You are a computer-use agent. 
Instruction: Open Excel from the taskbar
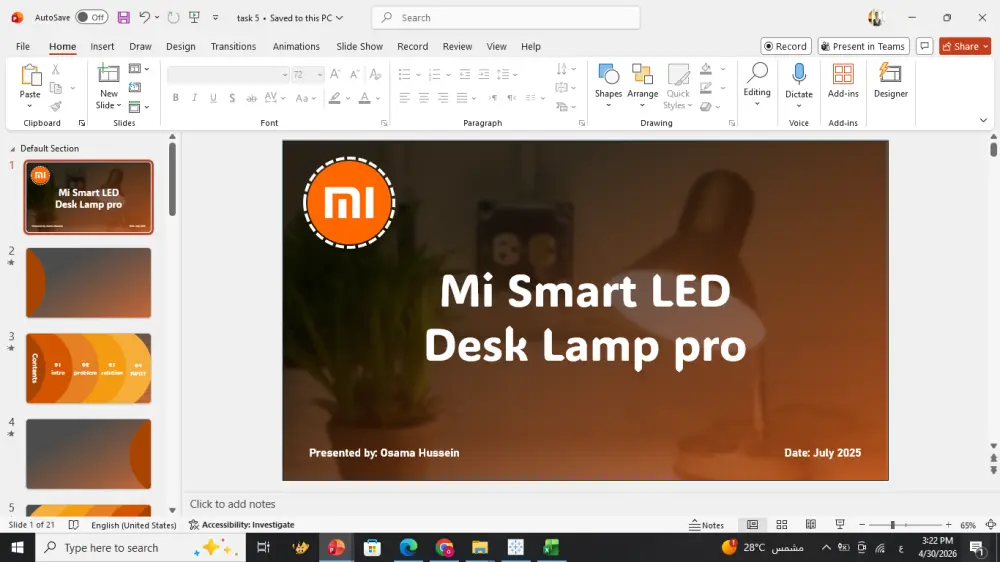(551, 547)
